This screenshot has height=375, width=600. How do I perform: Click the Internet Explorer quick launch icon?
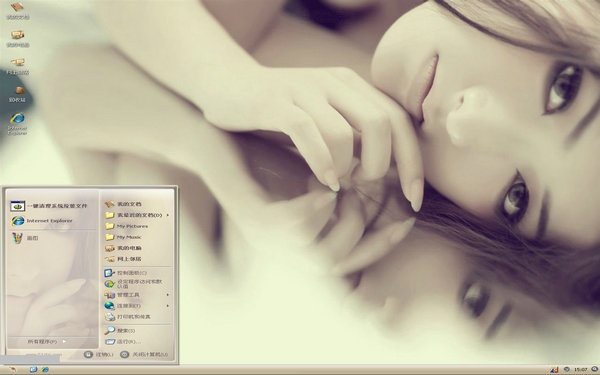(x=45, y=369)
